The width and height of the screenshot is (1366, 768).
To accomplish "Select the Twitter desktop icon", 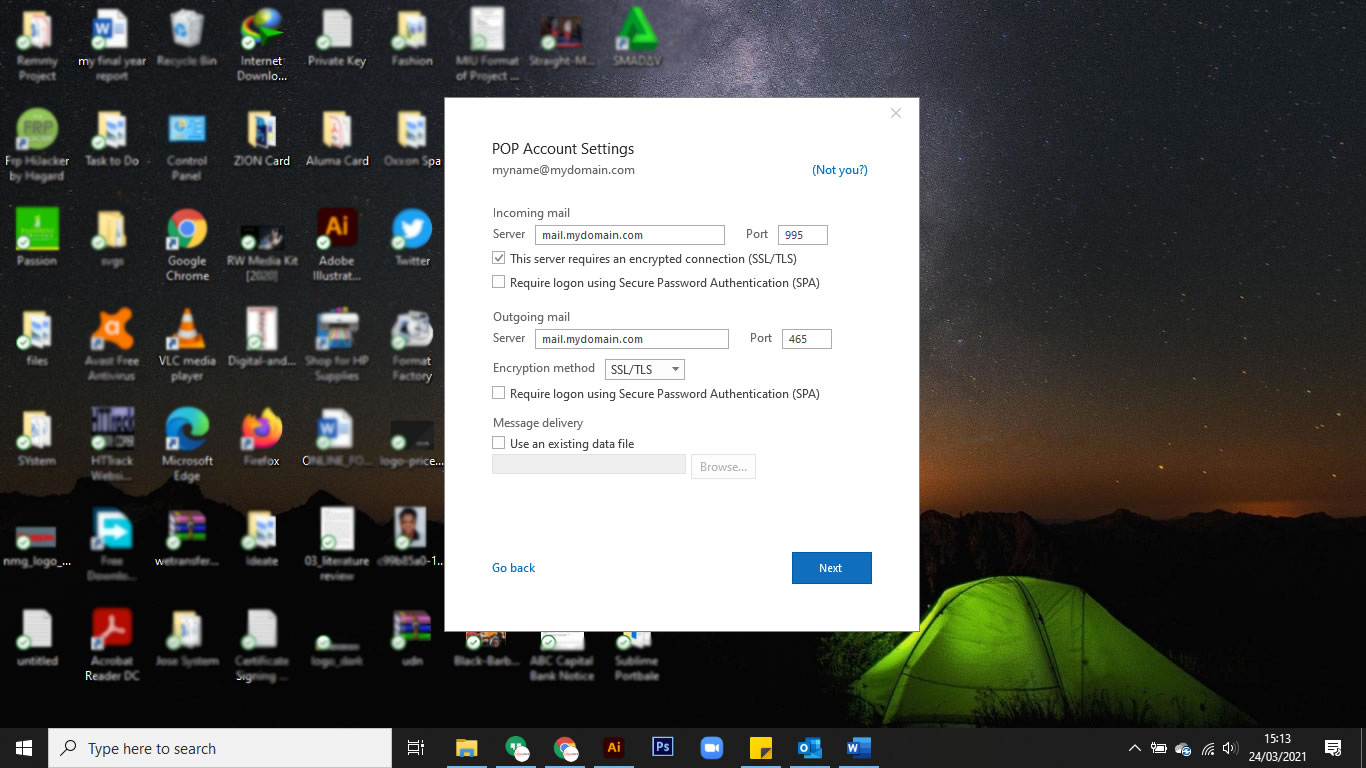I will 412,238.
